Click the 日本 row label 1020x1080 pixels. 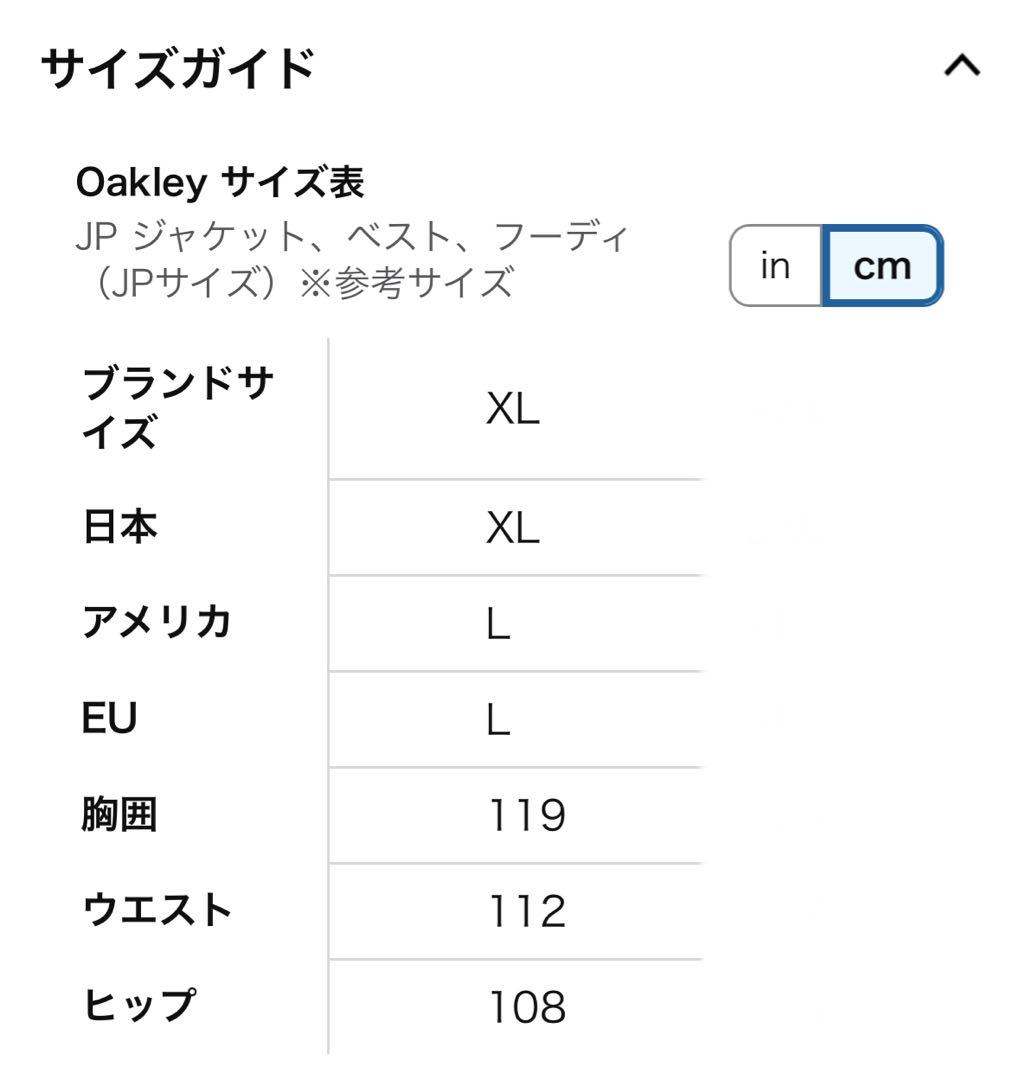point(119,527)
